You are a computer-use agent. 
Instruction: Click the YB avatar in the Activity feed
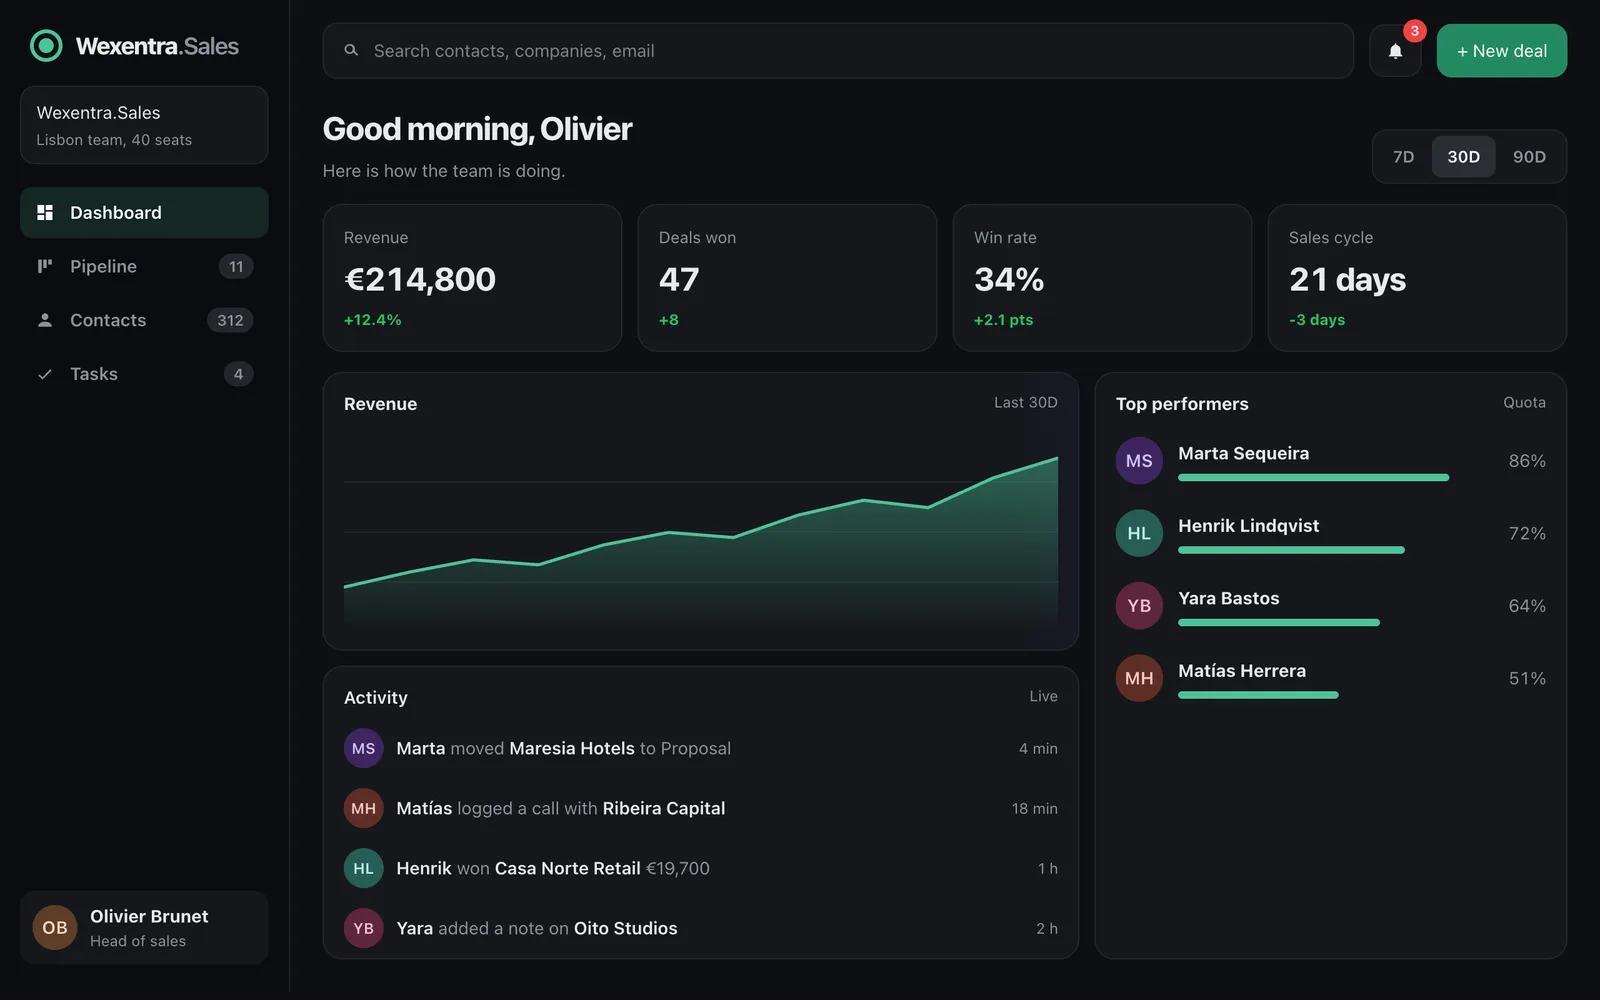click(364, 928)
